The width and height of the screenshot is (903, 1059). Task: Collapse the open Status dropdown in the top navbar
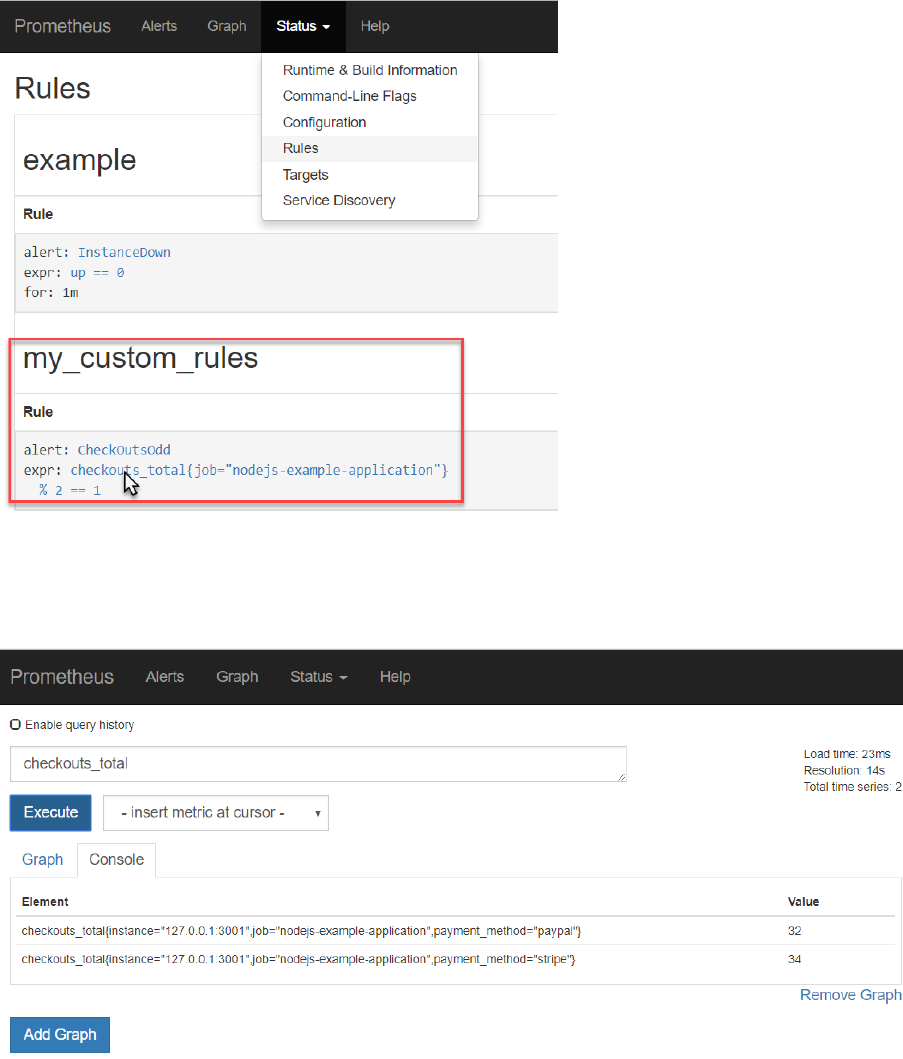pyautogui.click(x=303, y=26)
